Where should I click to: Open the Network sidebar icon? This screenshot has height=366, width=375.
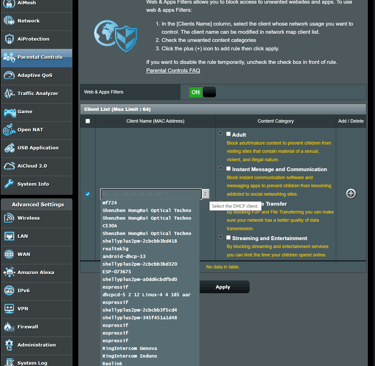9,21
